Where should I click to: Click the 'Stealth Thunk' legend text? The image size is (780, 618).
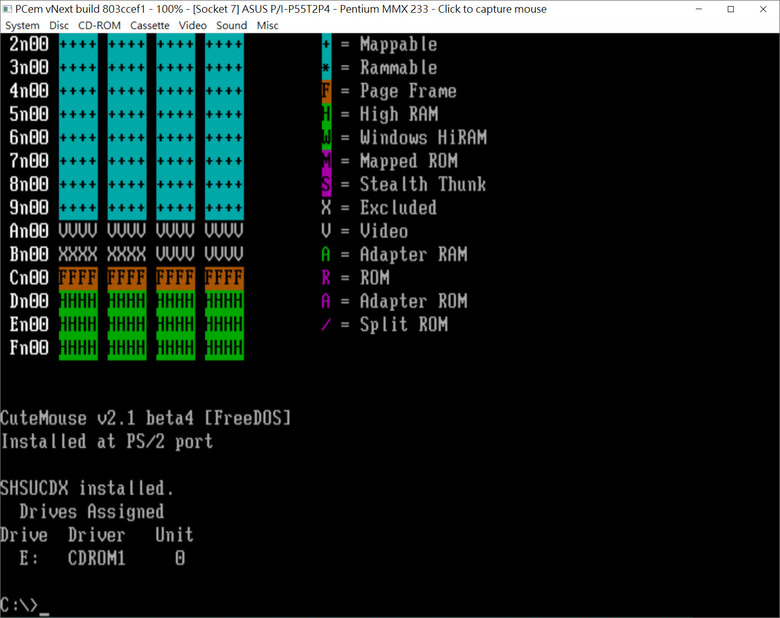click(423, 185)
